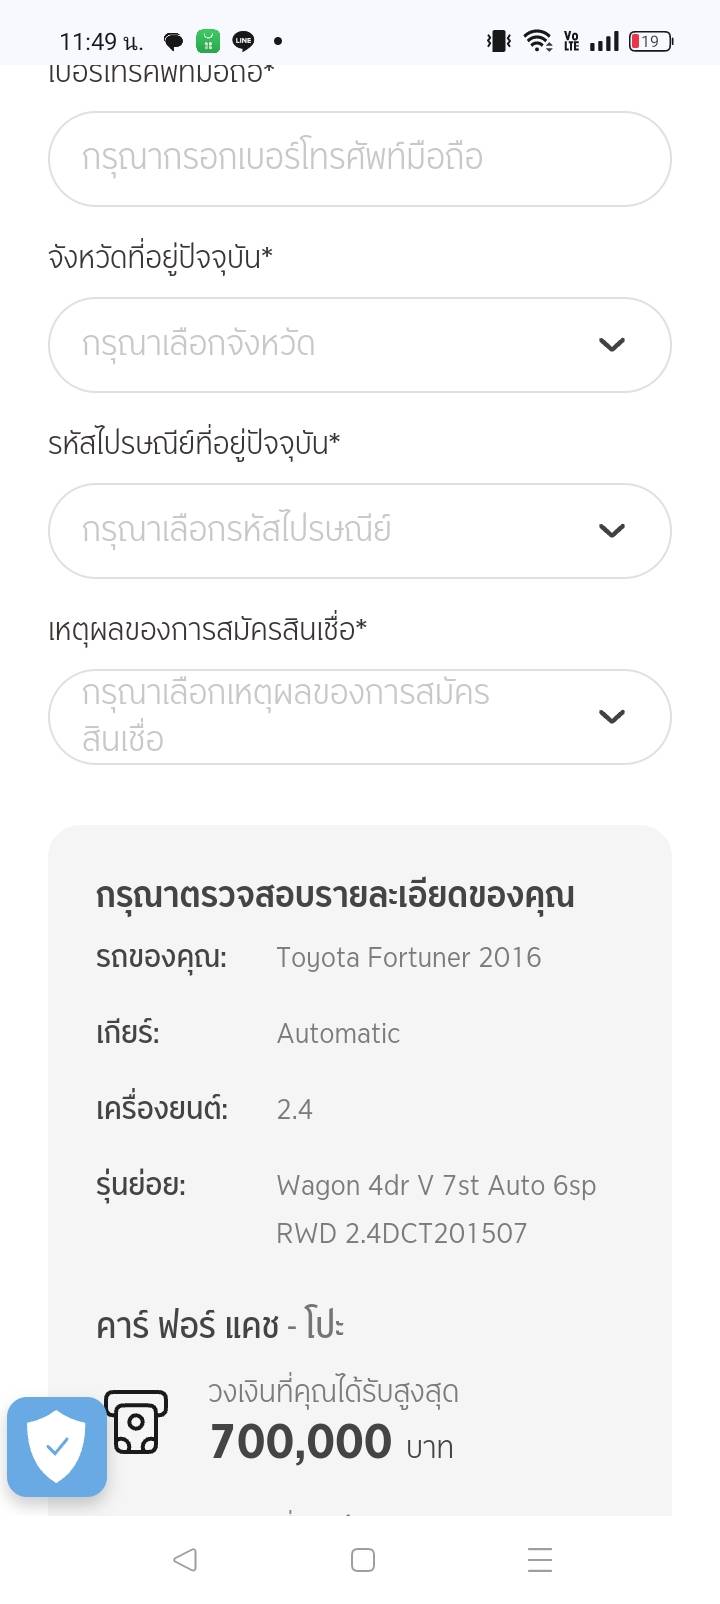Tap the Toyota Fortuner 2016 car detail
Screen dimensions: 720x1604
tap(408, 957)
